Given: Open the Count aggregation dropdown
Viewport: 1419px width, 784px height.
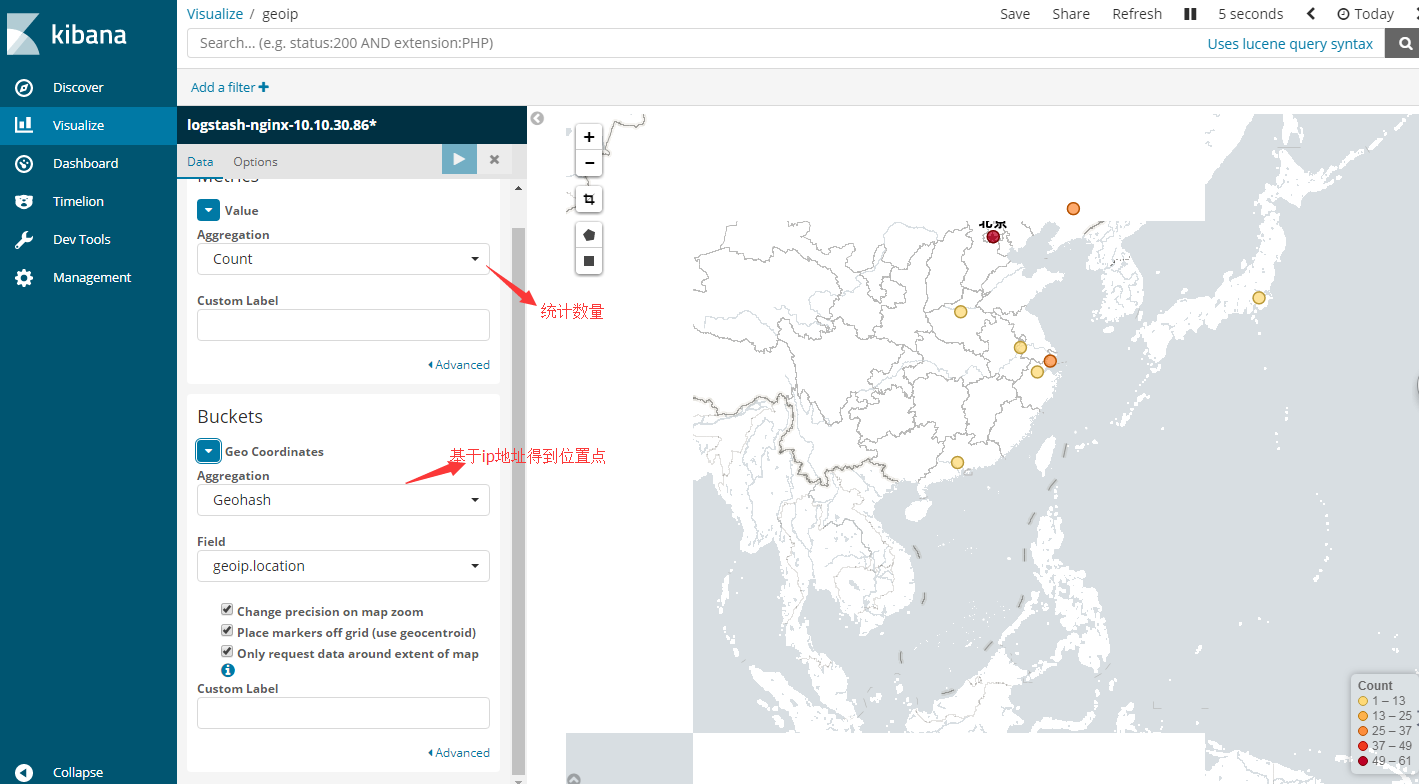Looking at the screenshot, I should tap(343, 259).
